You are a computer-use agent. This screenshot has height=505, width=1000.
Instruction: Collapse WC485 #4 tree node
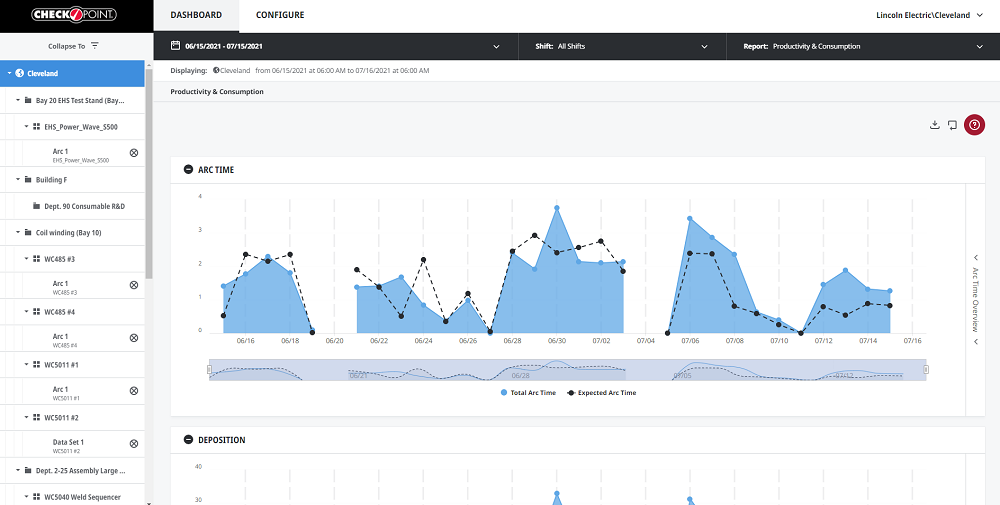26,312
